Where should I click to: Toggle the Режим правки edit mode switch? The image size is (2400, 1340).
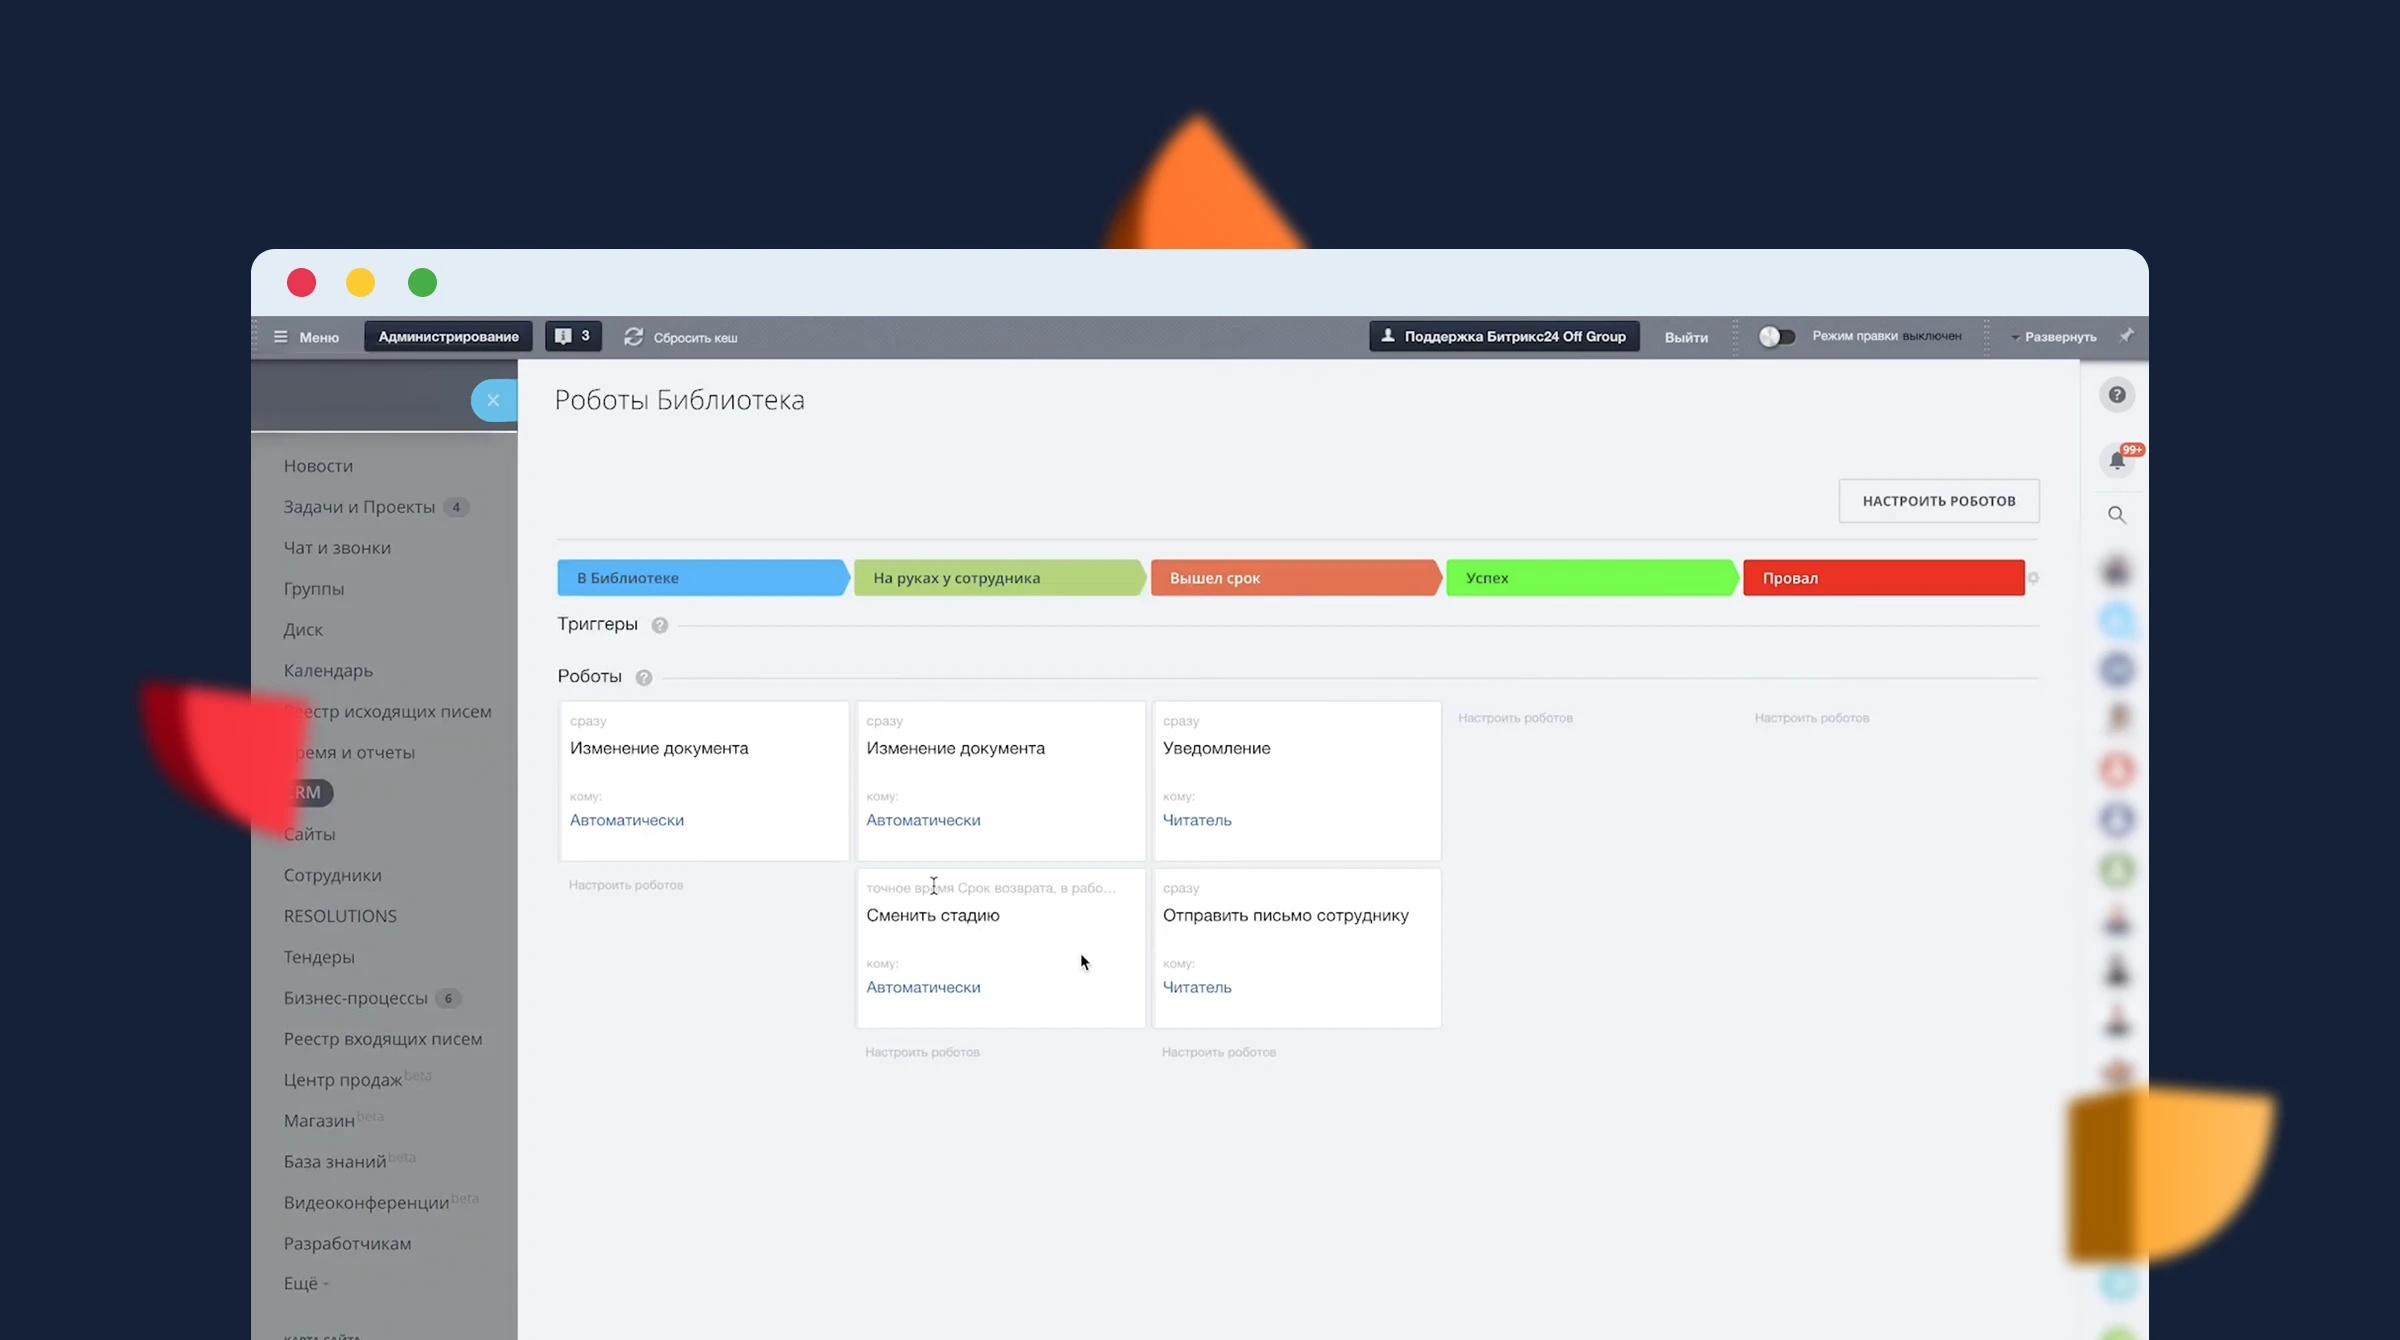(1777, 337)
